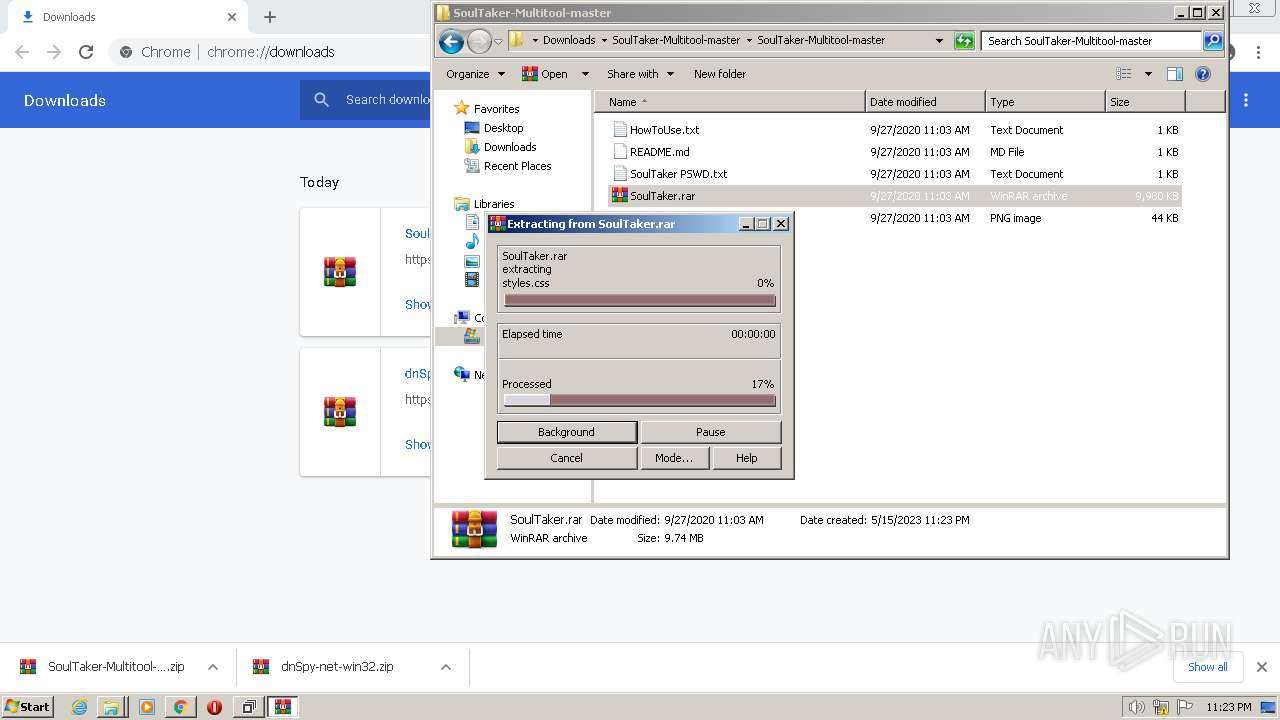Click the Mode... button in the extraction dialog
The width and height of the screenshot is (1280, 720).
point(674,458)
